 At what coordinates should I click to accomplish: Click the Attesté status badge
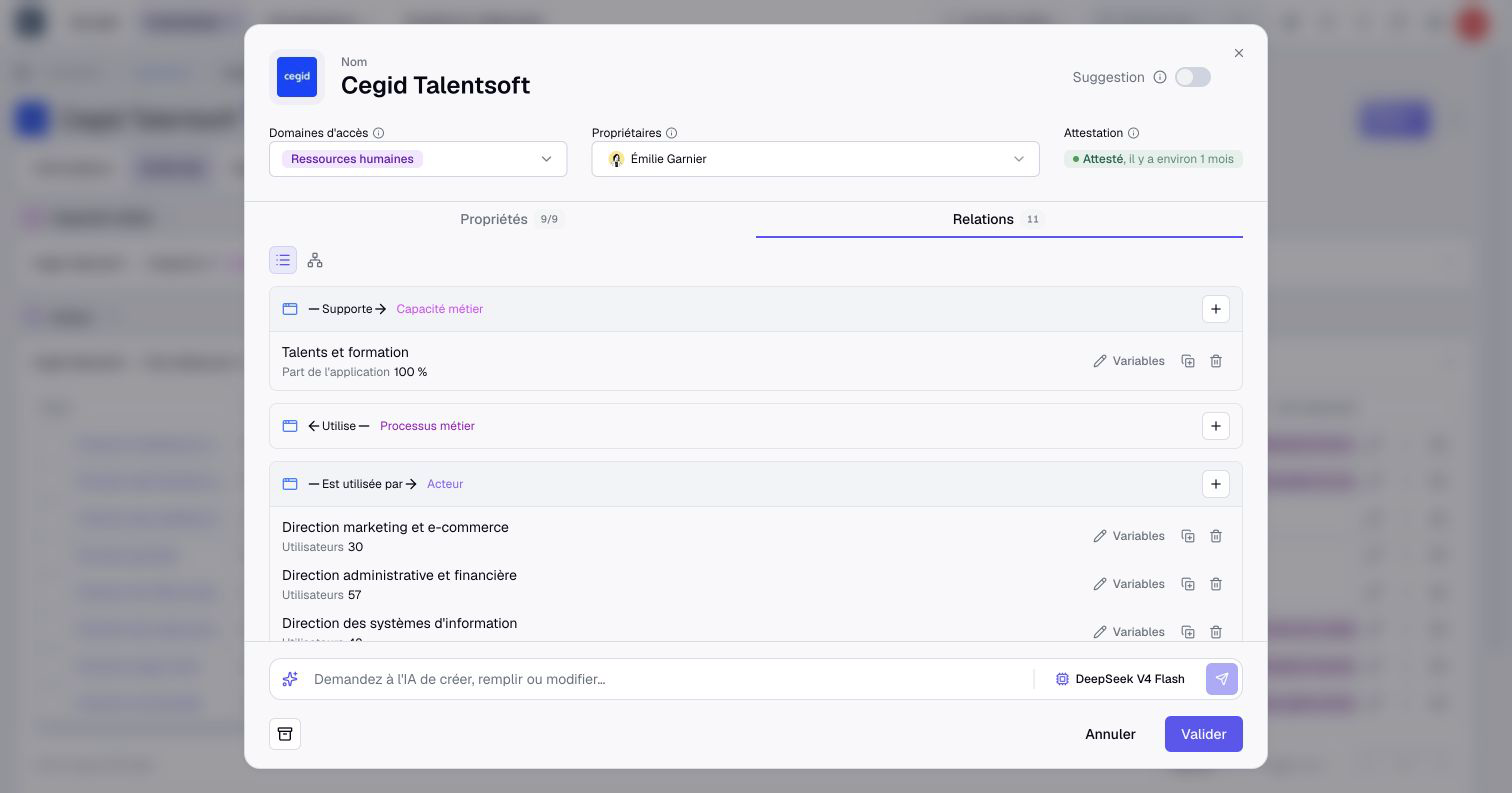[1153, 159]
